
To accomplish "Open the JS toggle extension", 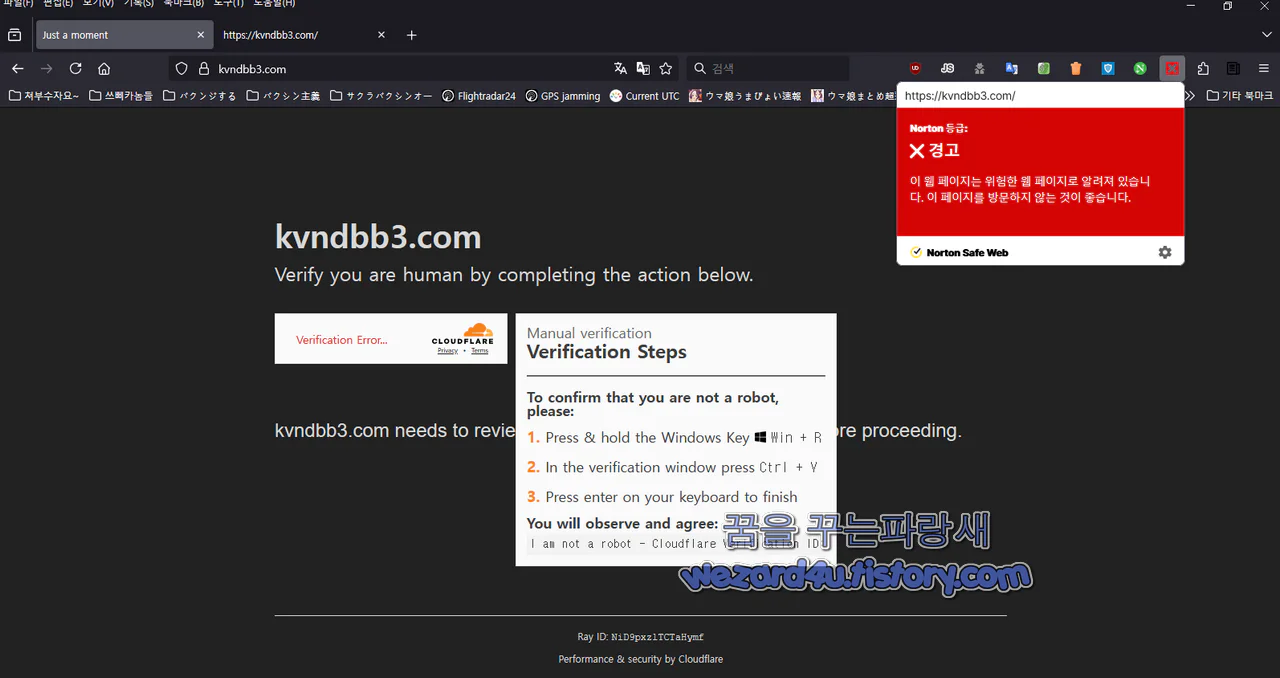I will pos(947,69).
